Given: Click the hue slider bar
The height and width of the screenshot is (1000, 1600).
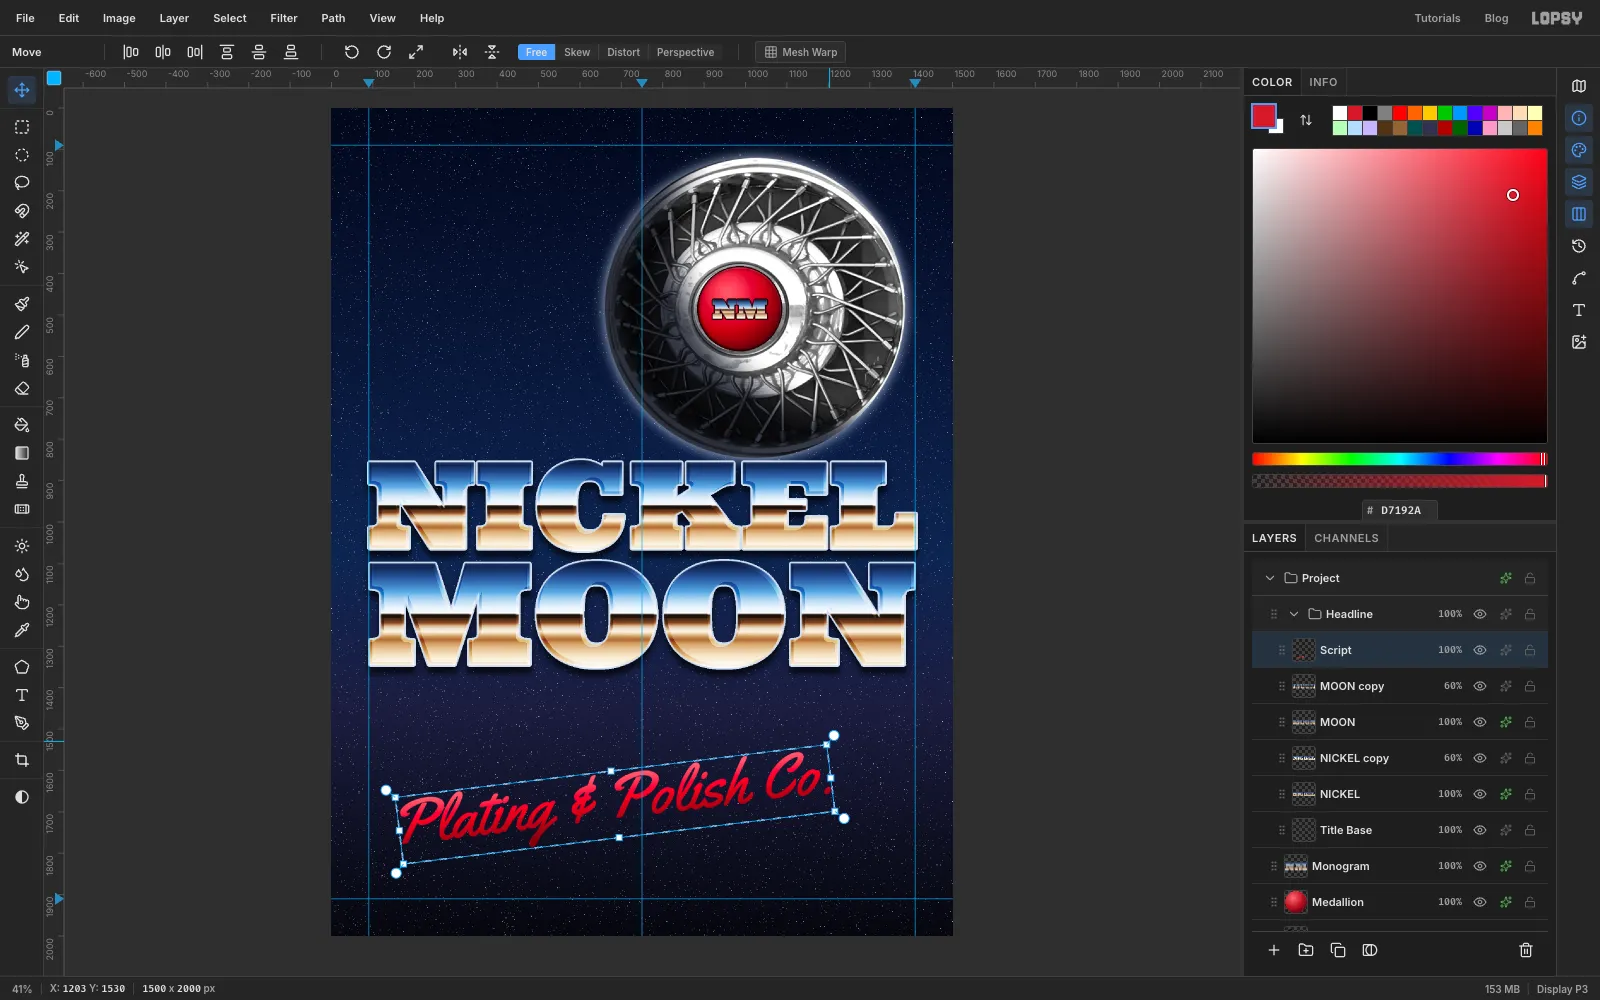Looking at the screenshot, I should point(1399,459).
